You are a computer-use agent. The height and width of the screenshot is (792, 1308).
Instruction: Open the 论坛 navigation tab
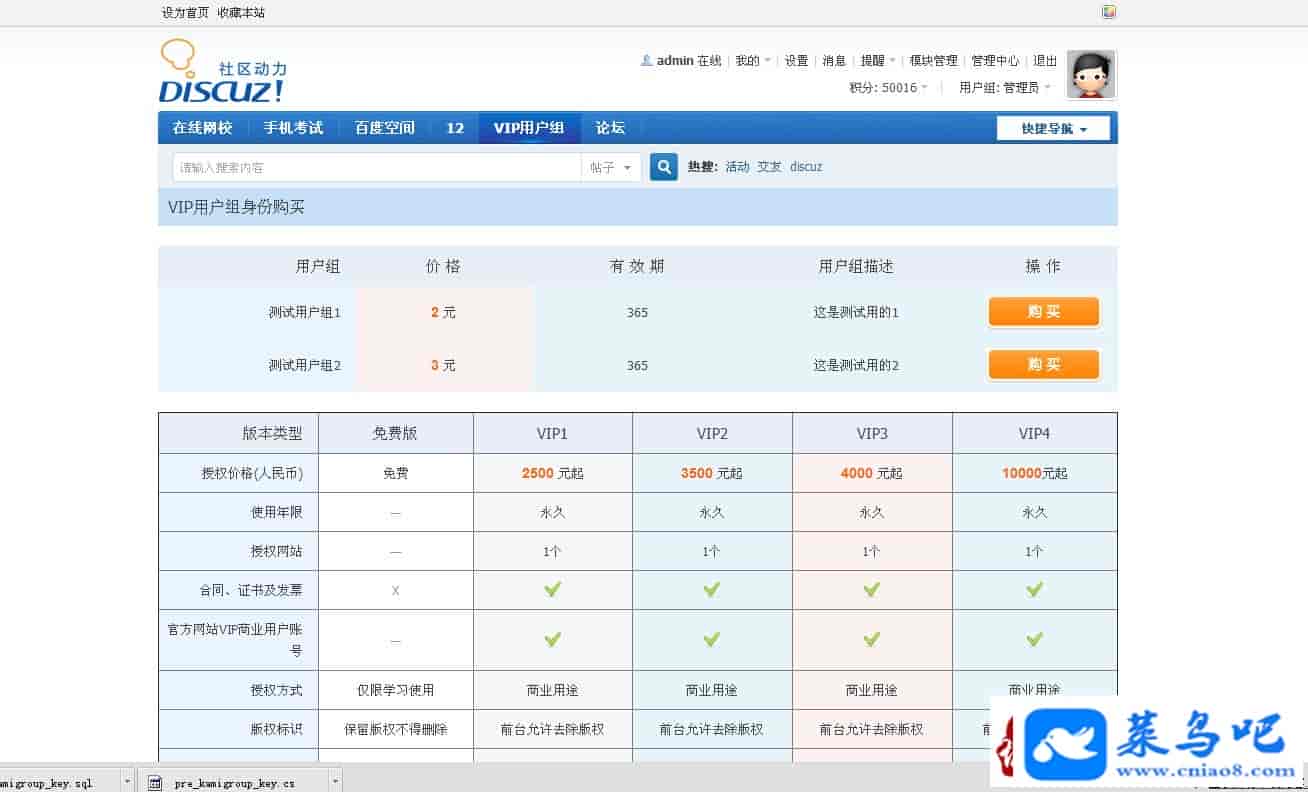click(610, 128)
